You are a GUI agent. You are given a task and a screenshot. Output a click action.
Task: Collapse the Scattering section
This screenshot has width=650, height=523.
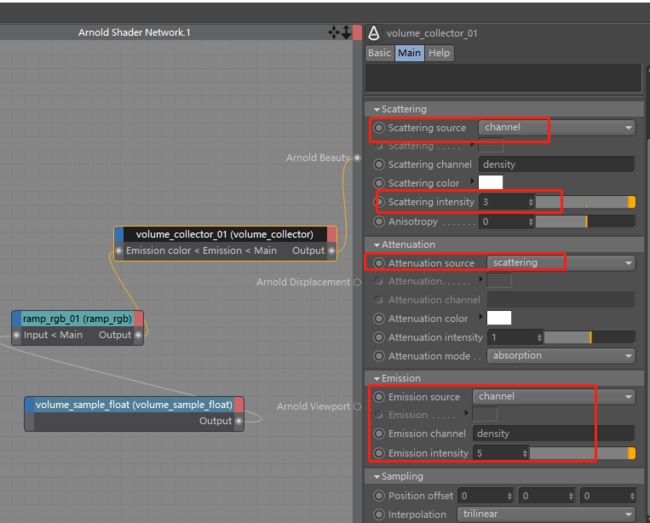pyautogui.click(x=376, y=109)
